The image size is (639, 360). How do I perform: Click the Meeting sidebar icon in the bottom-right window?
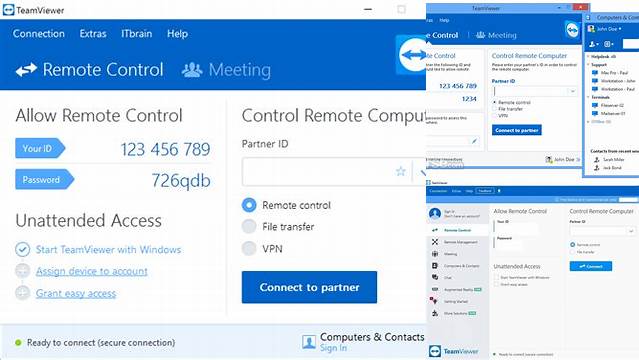[435, 254]
